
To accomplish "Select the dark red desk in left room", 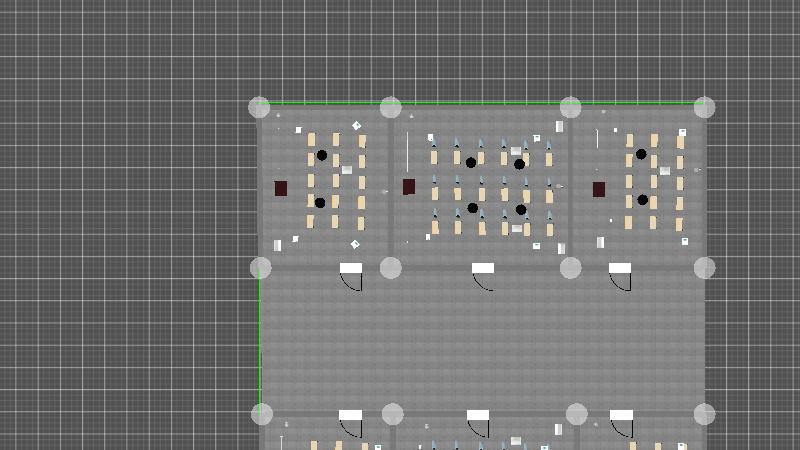I will pos(281,188).
